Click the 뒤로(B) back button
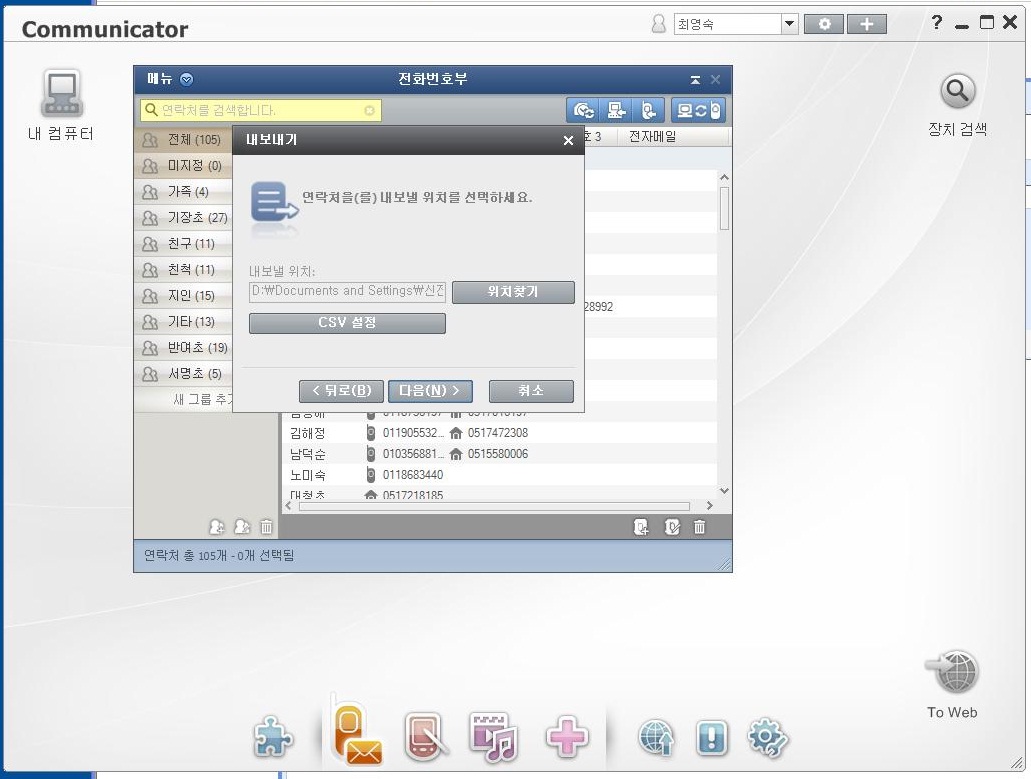The width and height of the screenshot is (1031, 779). (341, 391)
